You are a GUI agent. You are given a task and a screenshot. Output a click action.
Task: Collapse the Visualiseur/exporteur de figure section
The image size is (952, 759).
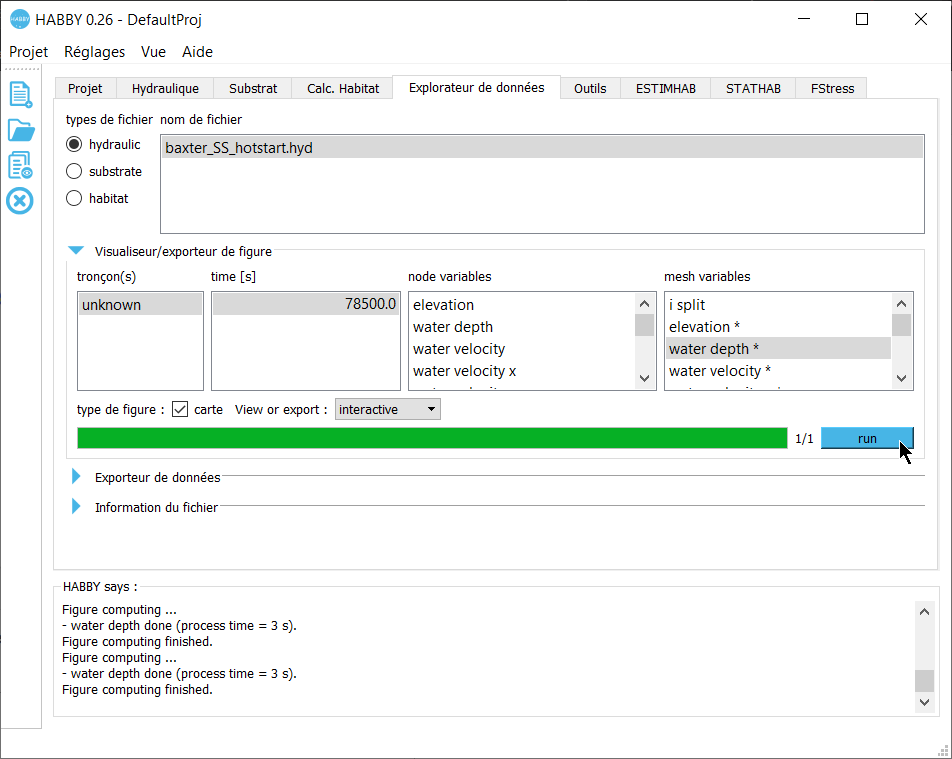(76, 252)
